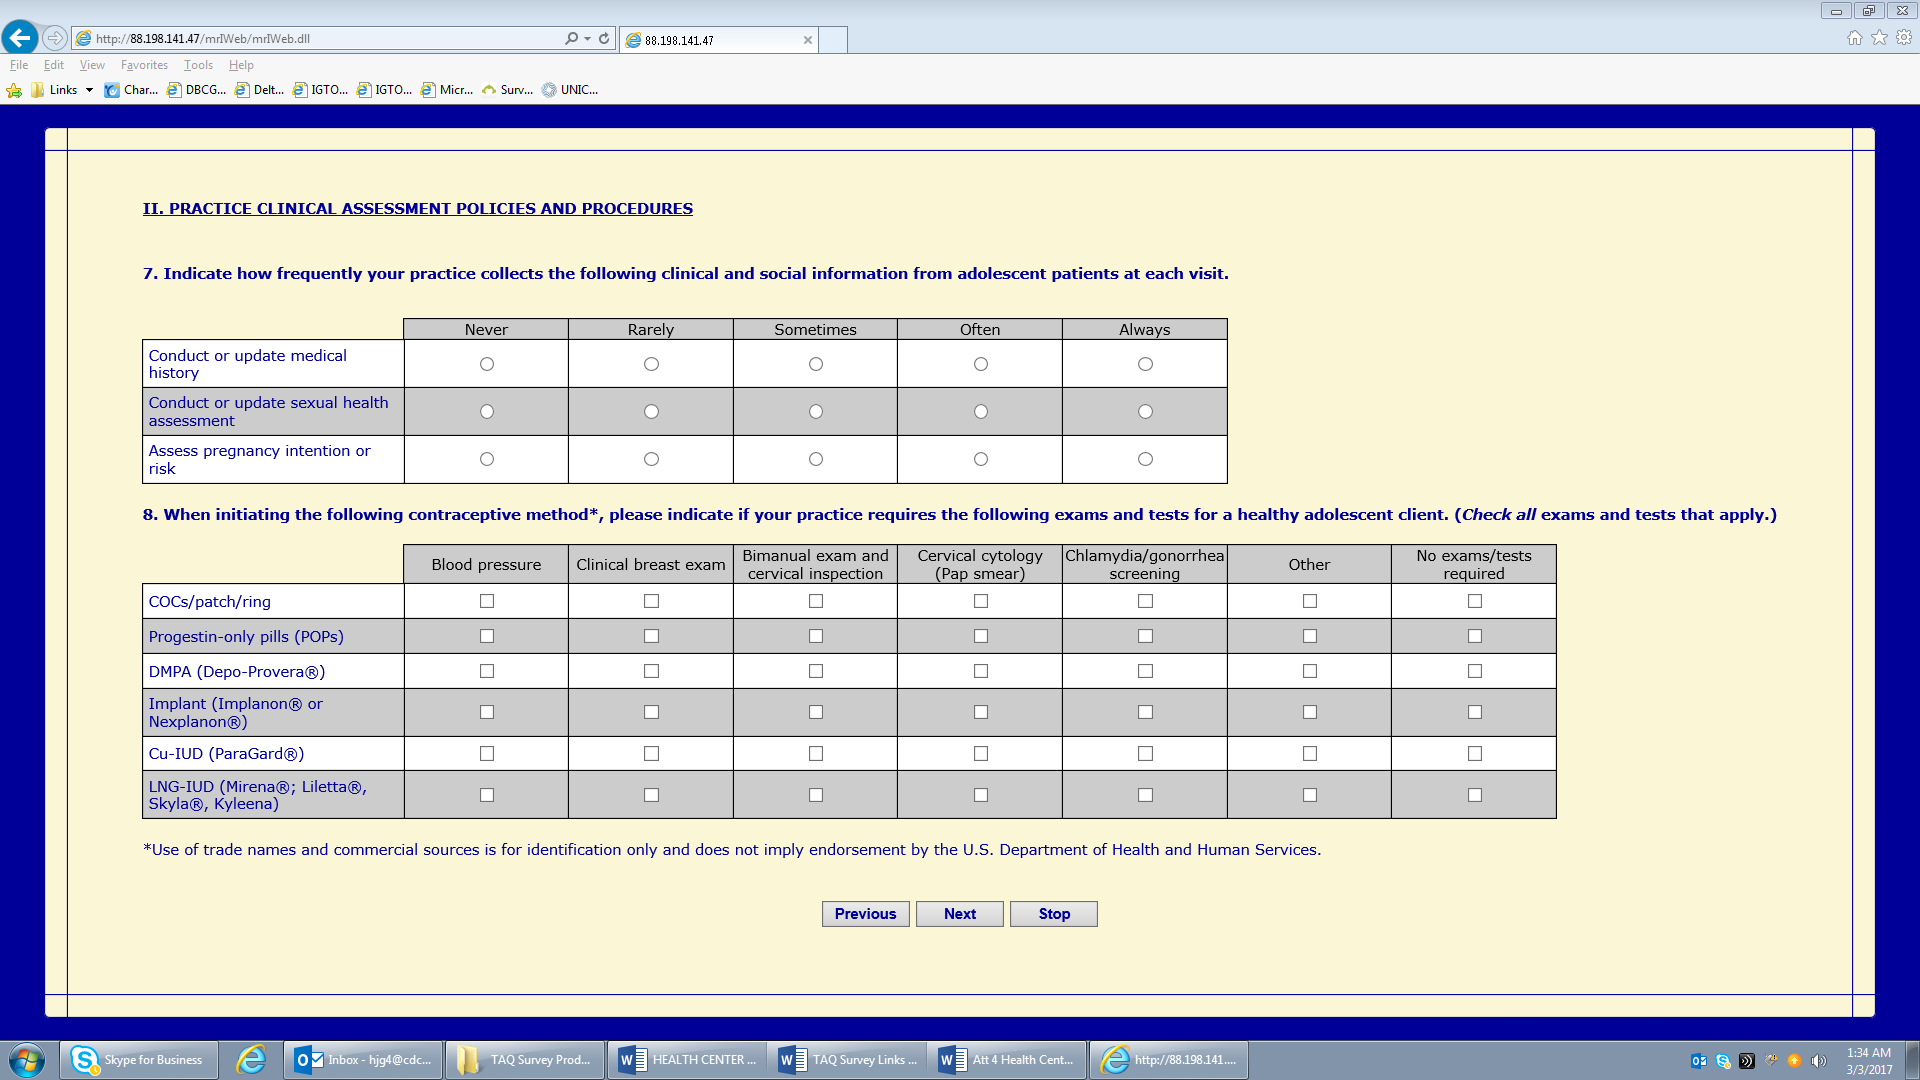The width and height of the screenshot is (1920, 1080).
Task: Click the browser Back arrow button
Action: (x=20, y=38)
